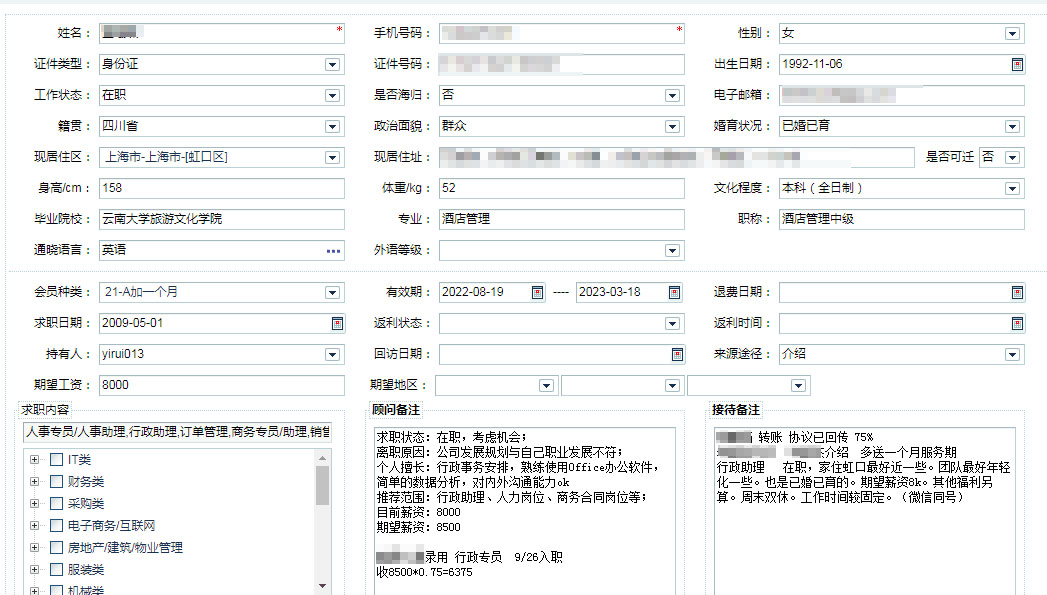Click inside the 顾问备注 text area
Screen dimensions: 1047x595
(x=525, y=511)
